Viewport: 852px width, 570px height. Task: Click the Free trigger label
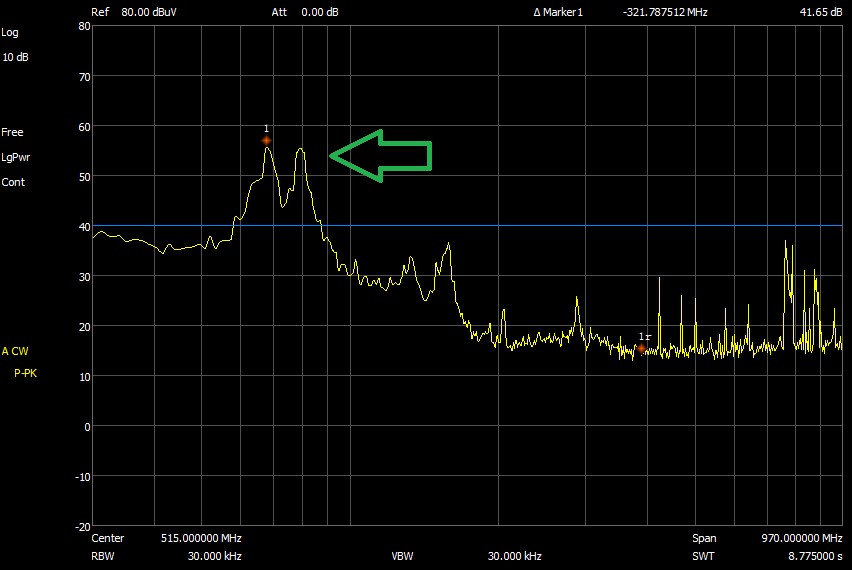[12, 132]
